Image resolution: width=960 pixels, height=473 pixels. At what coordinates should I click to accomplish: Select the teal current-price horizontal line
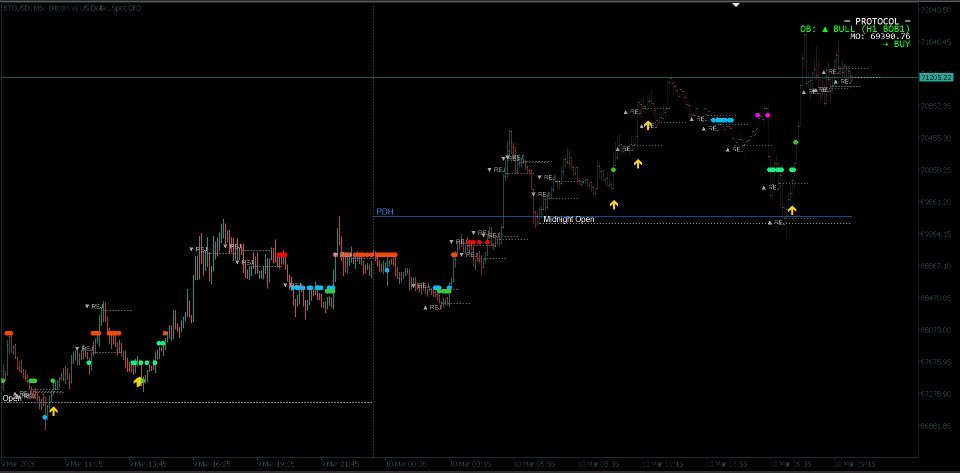point(459,78)
